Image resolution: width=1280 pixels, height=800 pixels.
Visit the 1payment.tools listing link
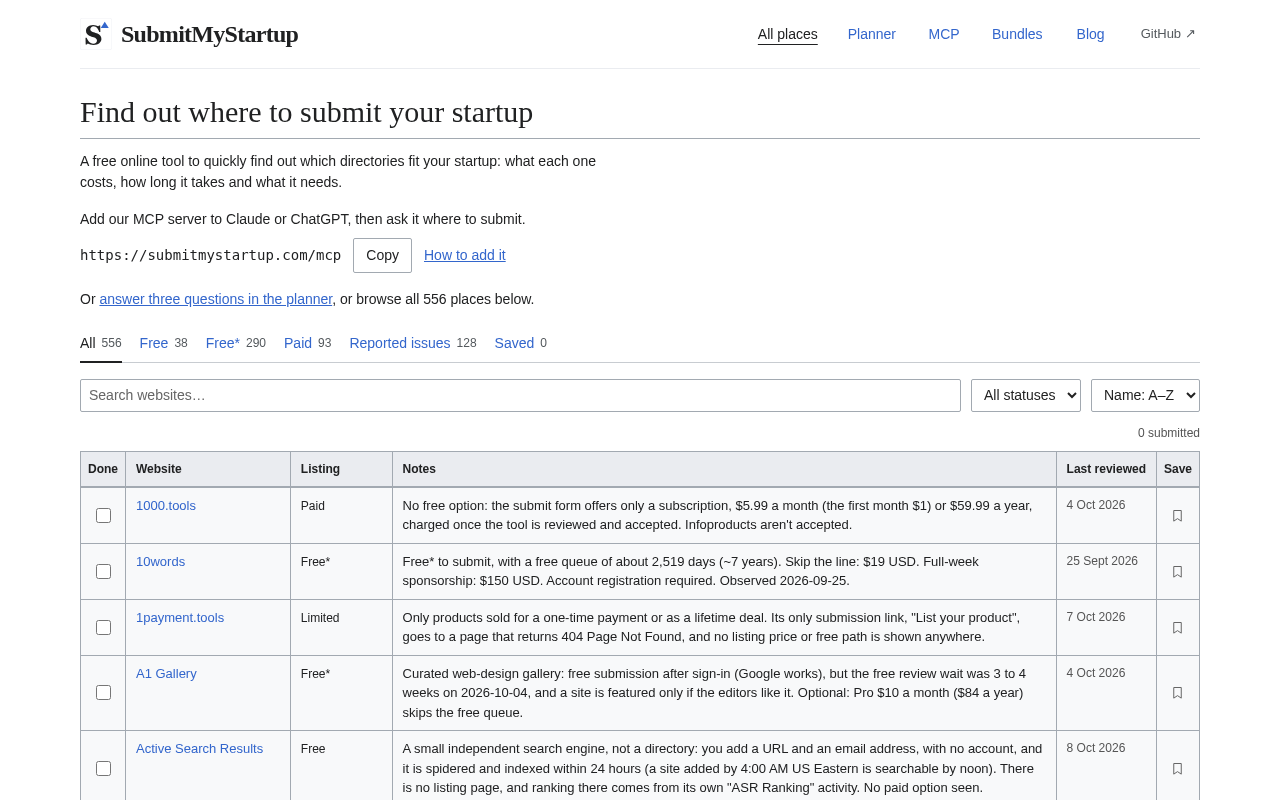point(180,618)
